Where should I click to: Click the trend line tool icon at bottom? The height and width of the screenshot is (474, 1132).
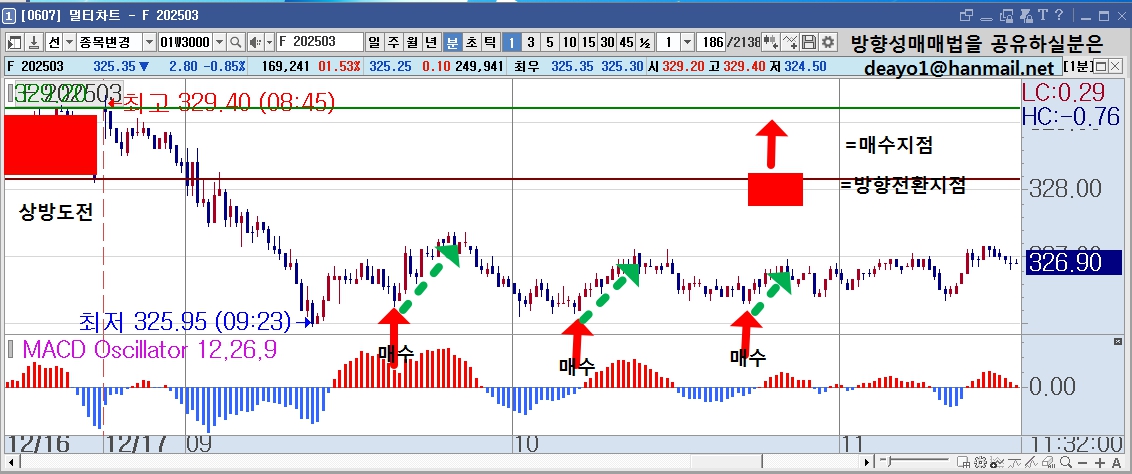(1014, 462)
